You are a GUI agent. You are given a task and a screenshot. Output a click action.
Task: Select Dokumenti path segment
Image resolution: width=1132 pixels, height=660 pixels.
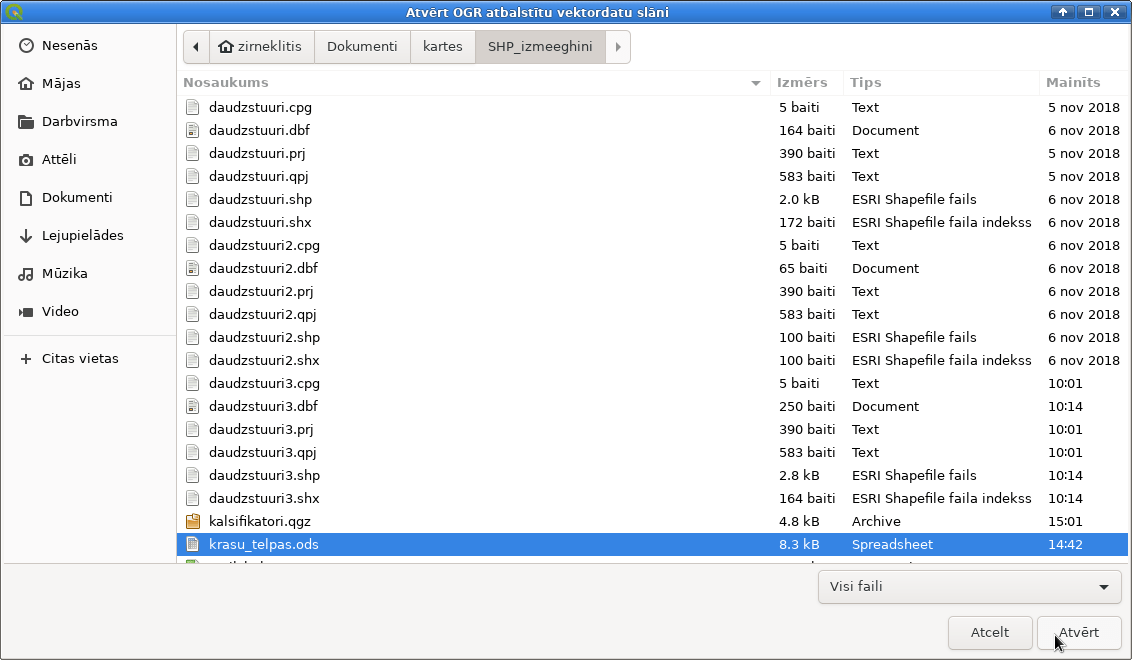tap(362, 47)
